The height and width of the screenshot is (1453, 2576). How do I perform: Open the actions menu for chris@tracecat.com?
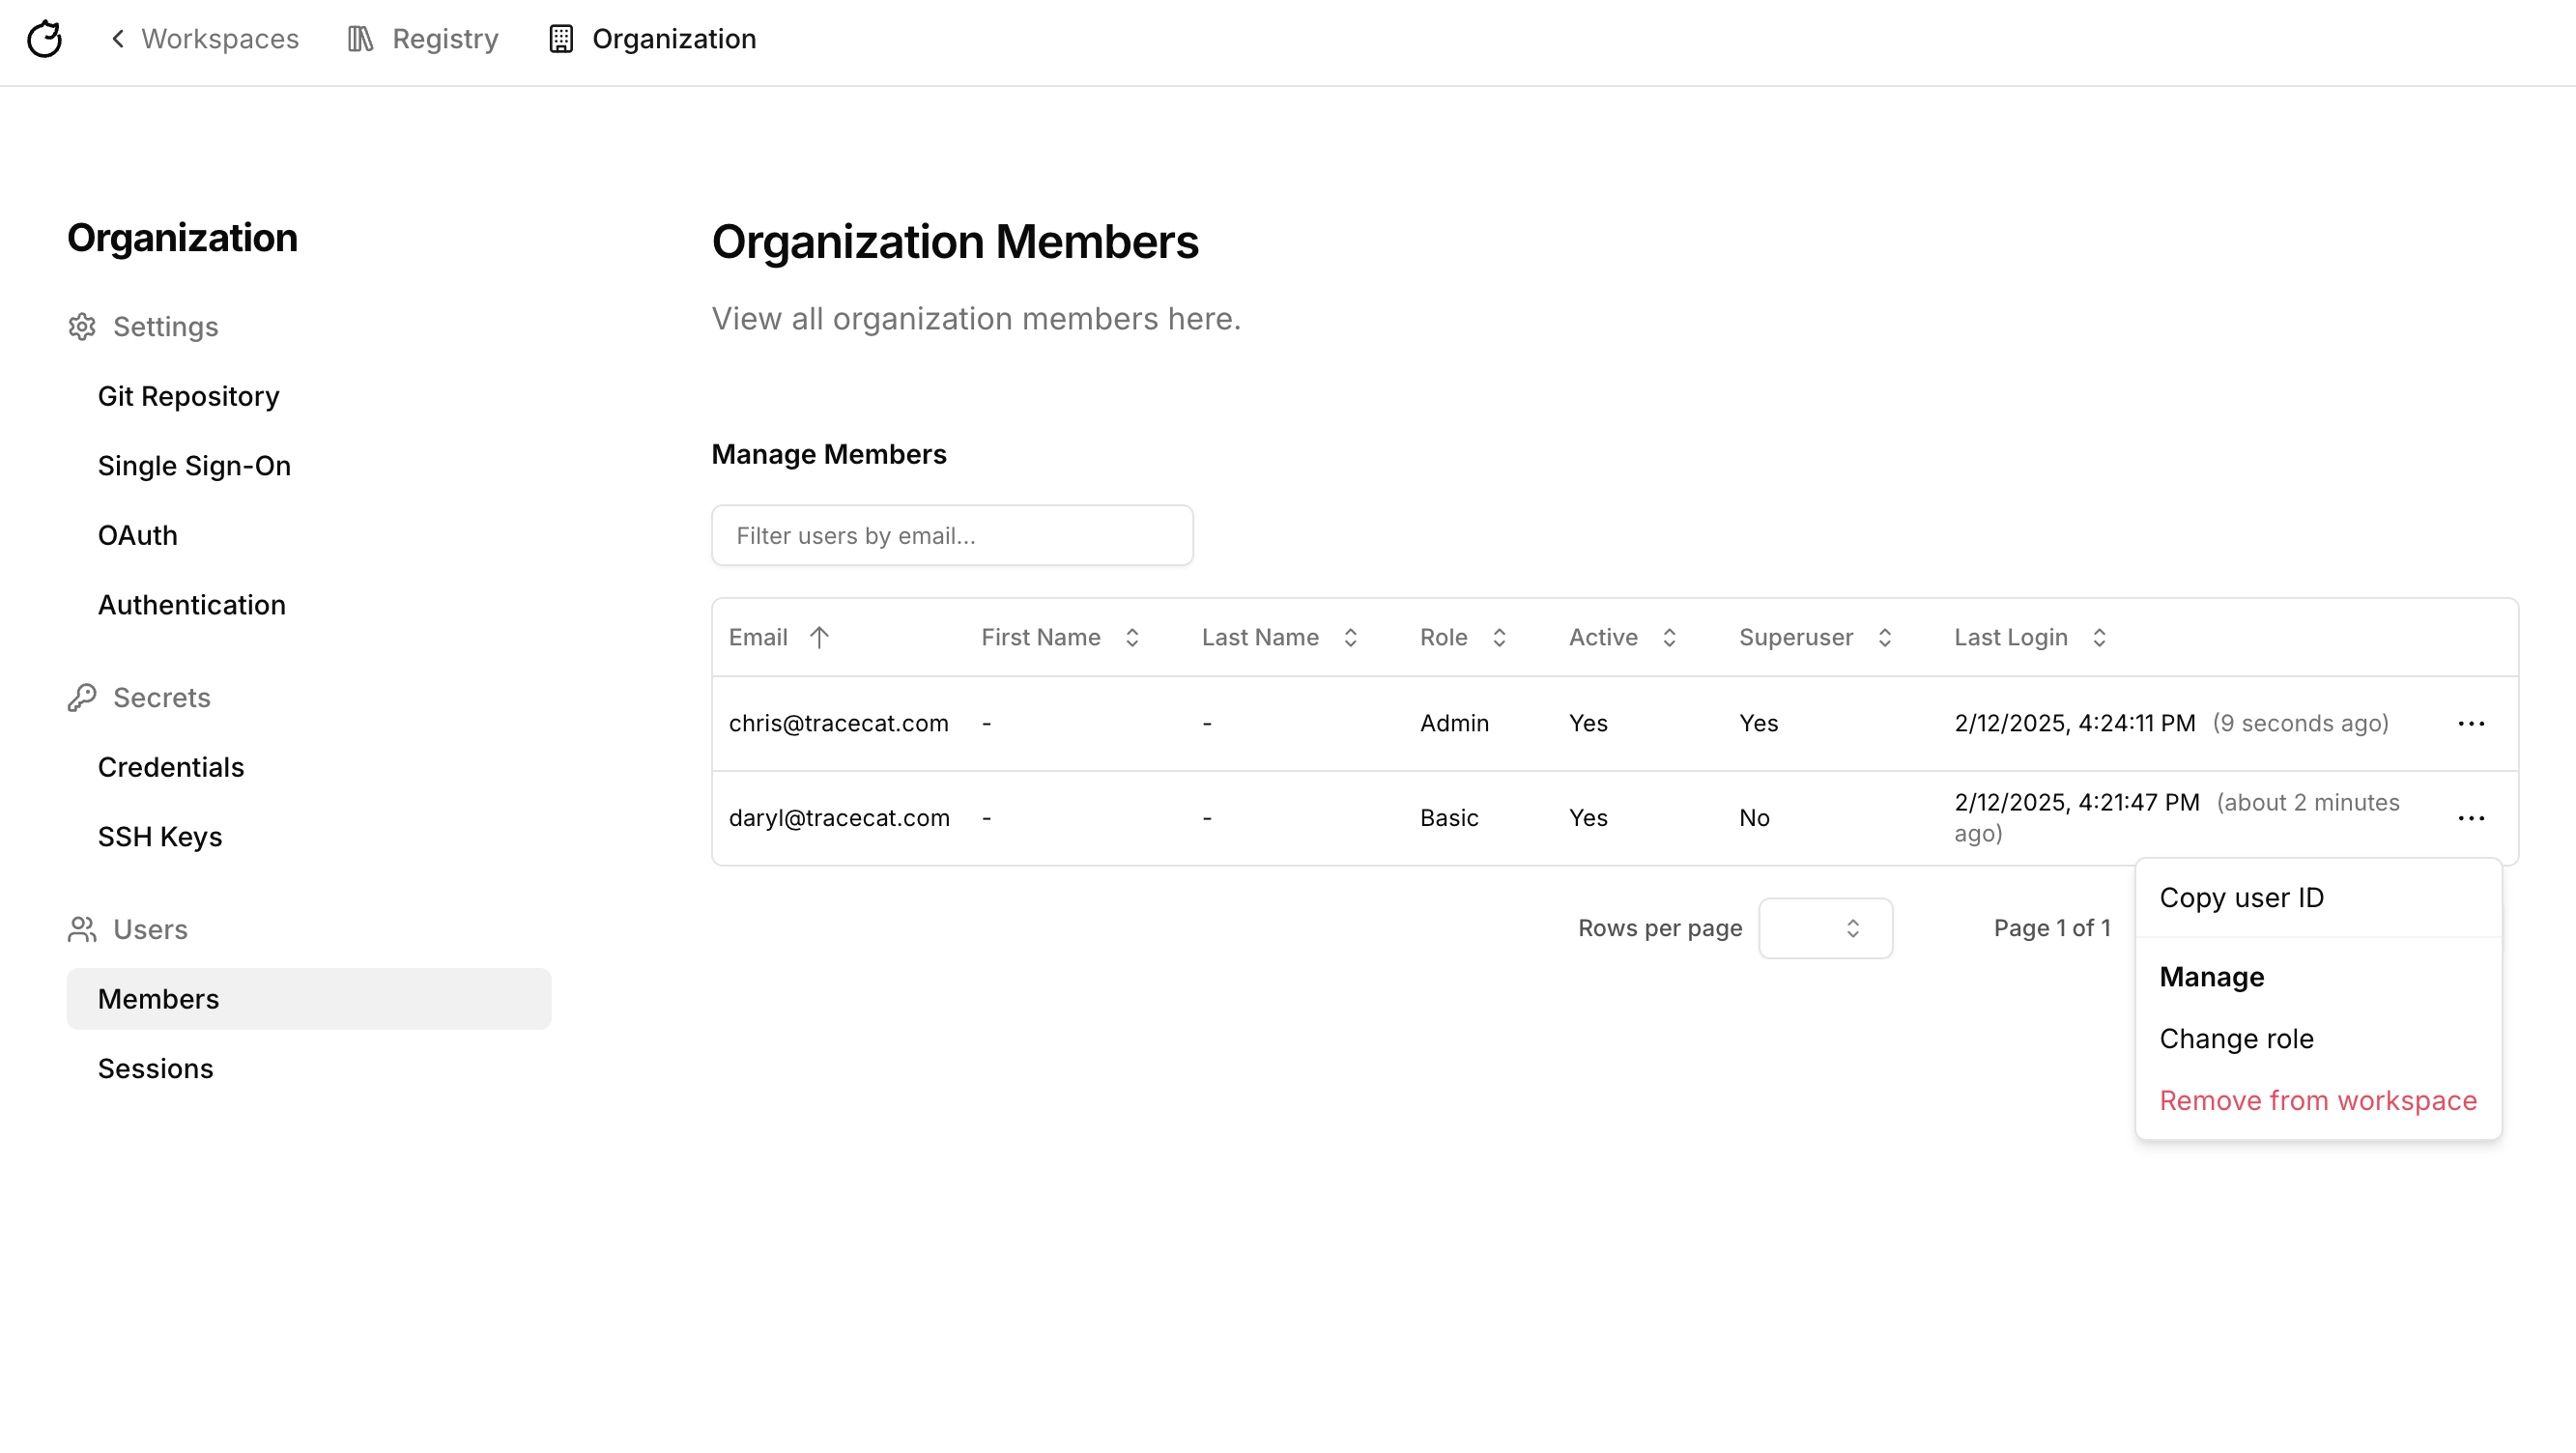pyautogui.click(x=2471, y=724)
